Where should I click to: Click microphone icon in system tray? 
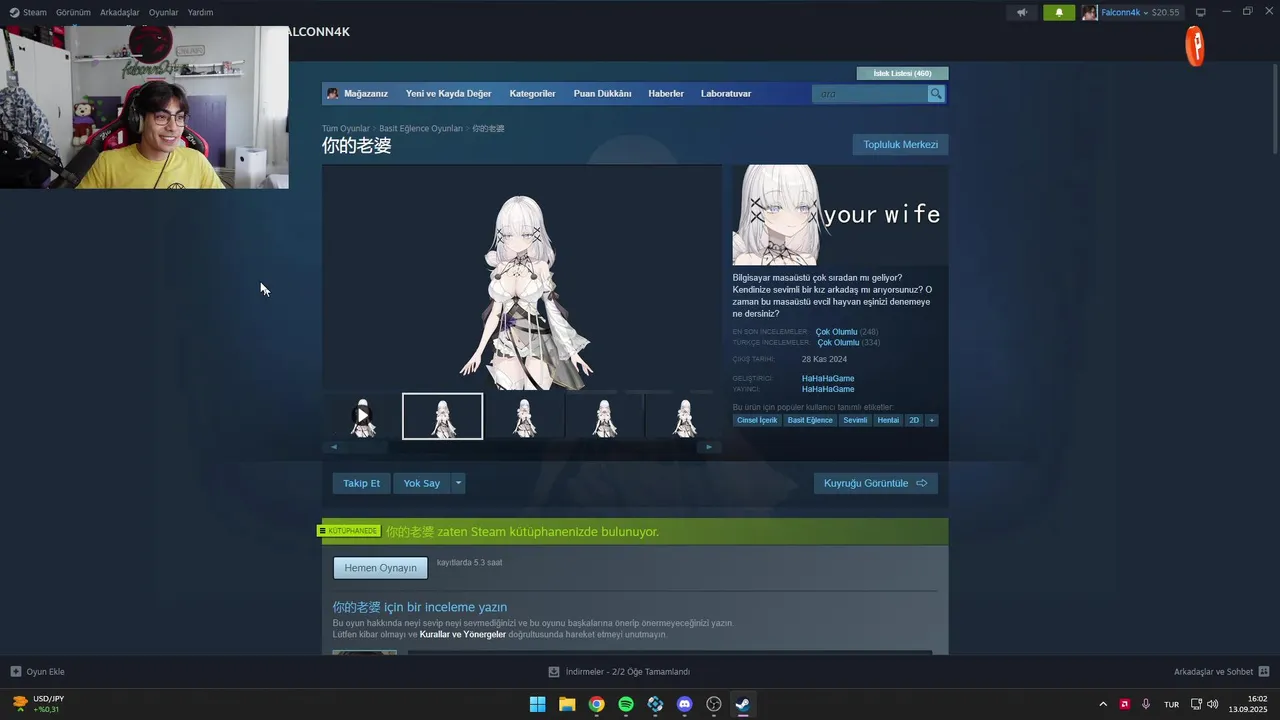coord(1146,704)
